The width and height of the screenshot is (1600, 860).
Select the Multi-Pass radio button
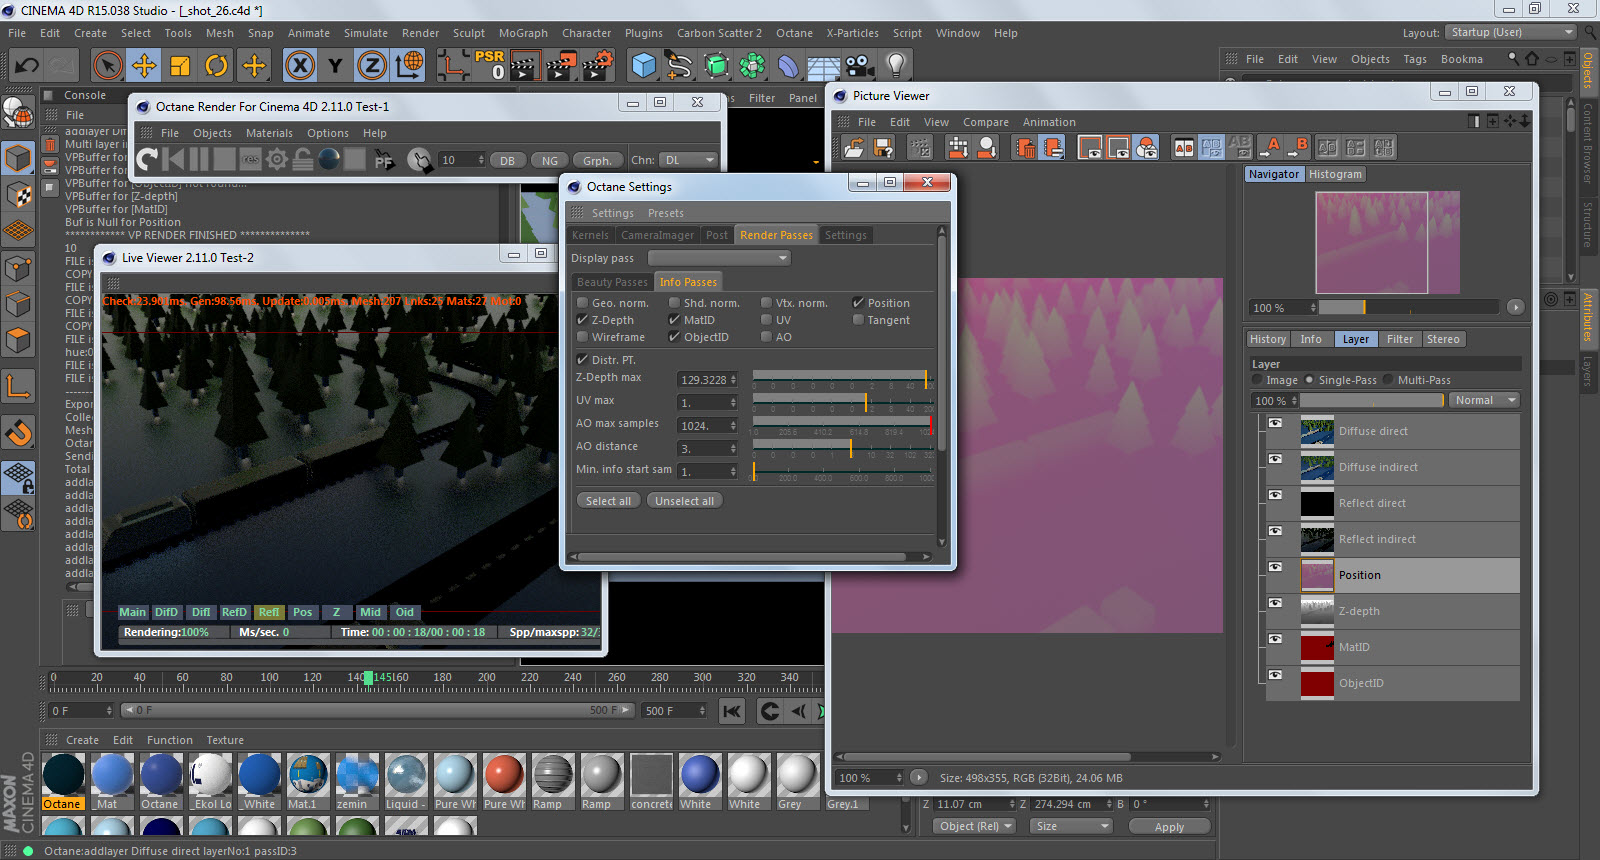click(x=1388, y=380)
